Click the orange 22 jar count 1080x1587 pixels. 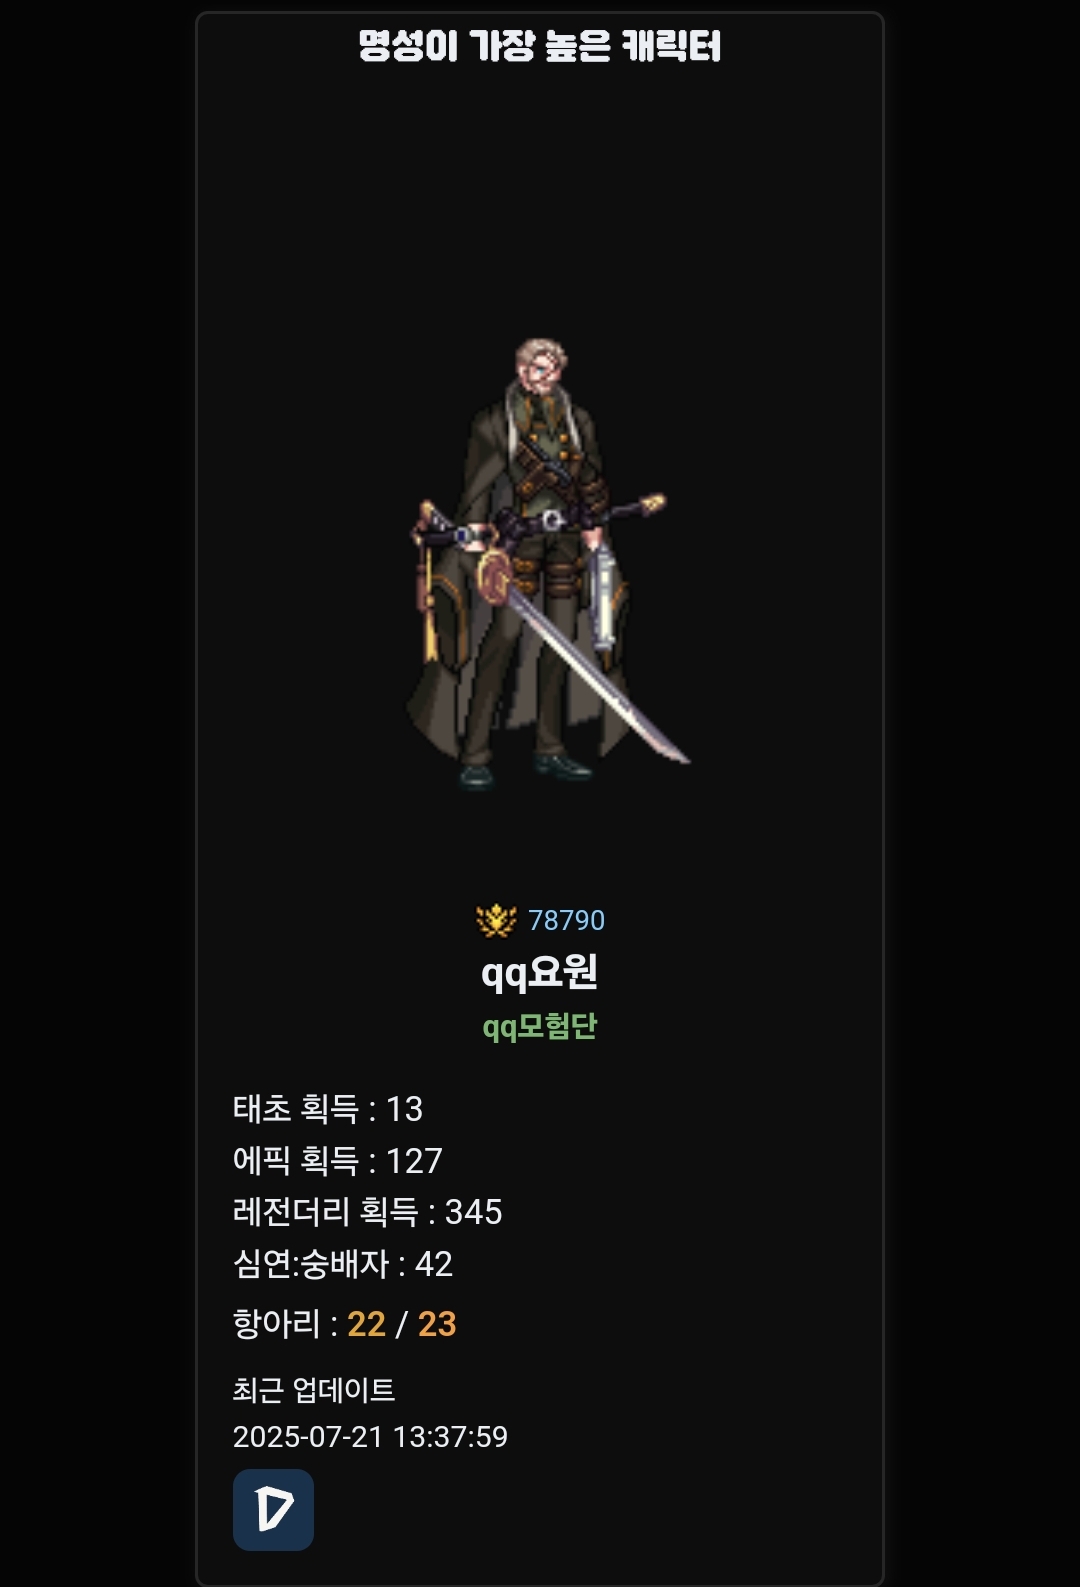click(366, 1324)
